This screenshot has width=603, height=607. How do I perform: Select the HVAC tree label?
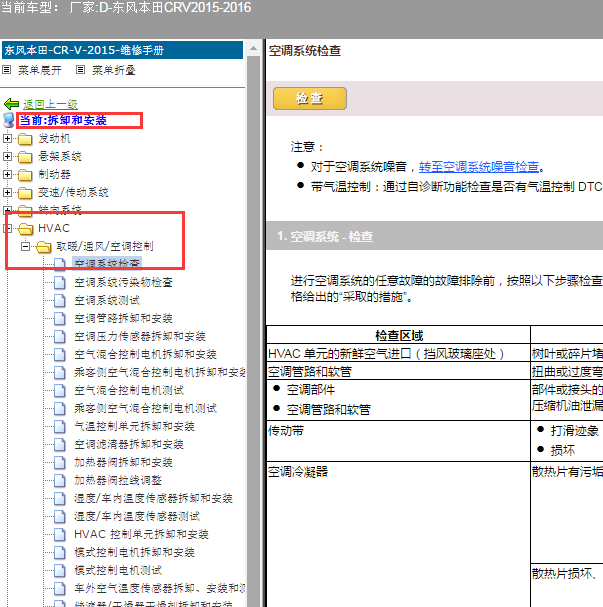point(54,228)
